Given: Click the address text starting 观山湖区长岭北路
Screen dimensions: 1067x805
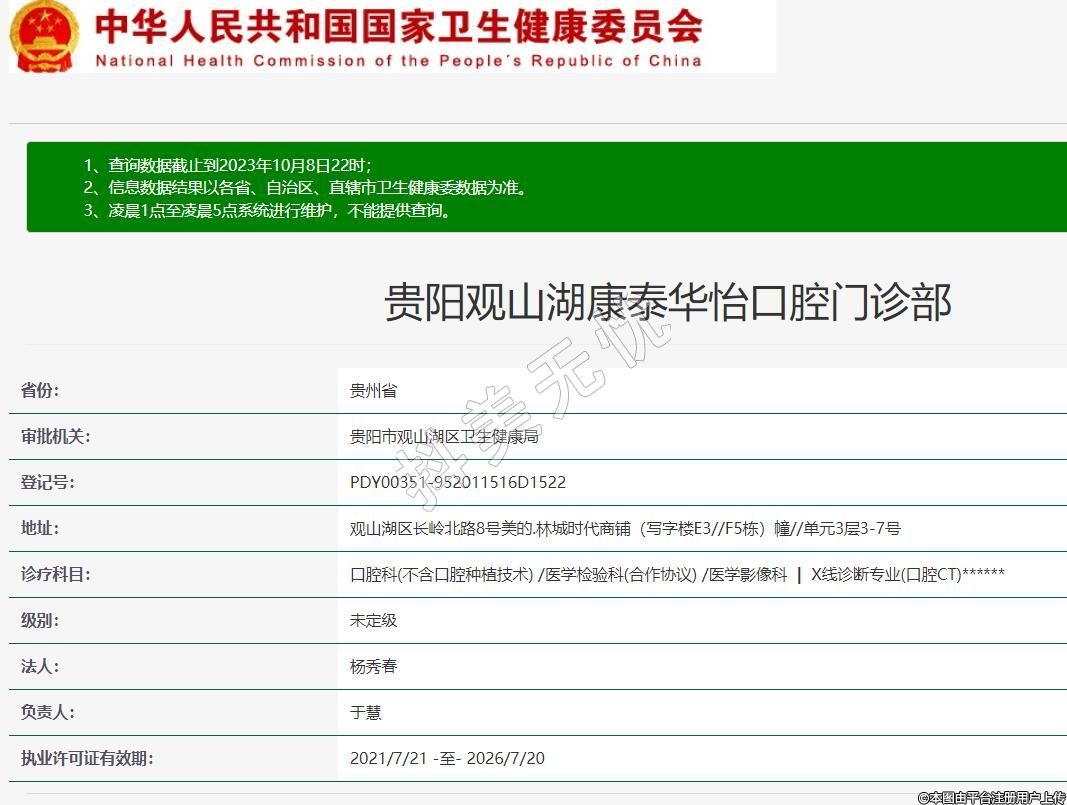Looking at the screenshot, I should pyautogui.click(x=624, y=528).
